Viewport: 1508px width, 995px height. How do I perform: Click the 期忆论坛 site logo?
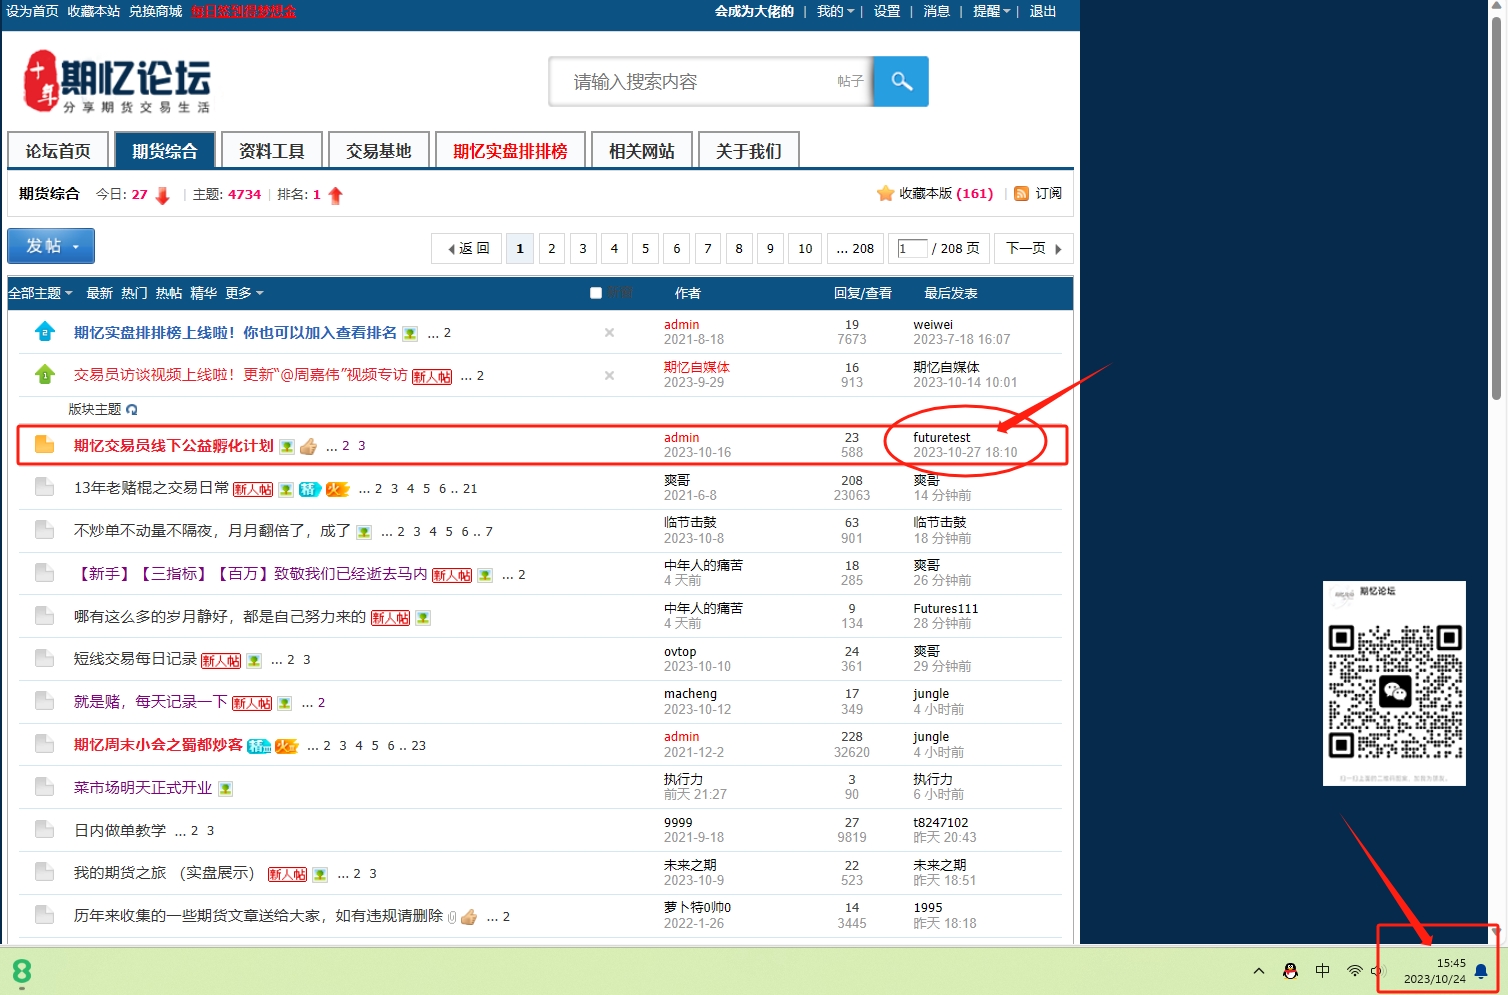pos(117,82)
